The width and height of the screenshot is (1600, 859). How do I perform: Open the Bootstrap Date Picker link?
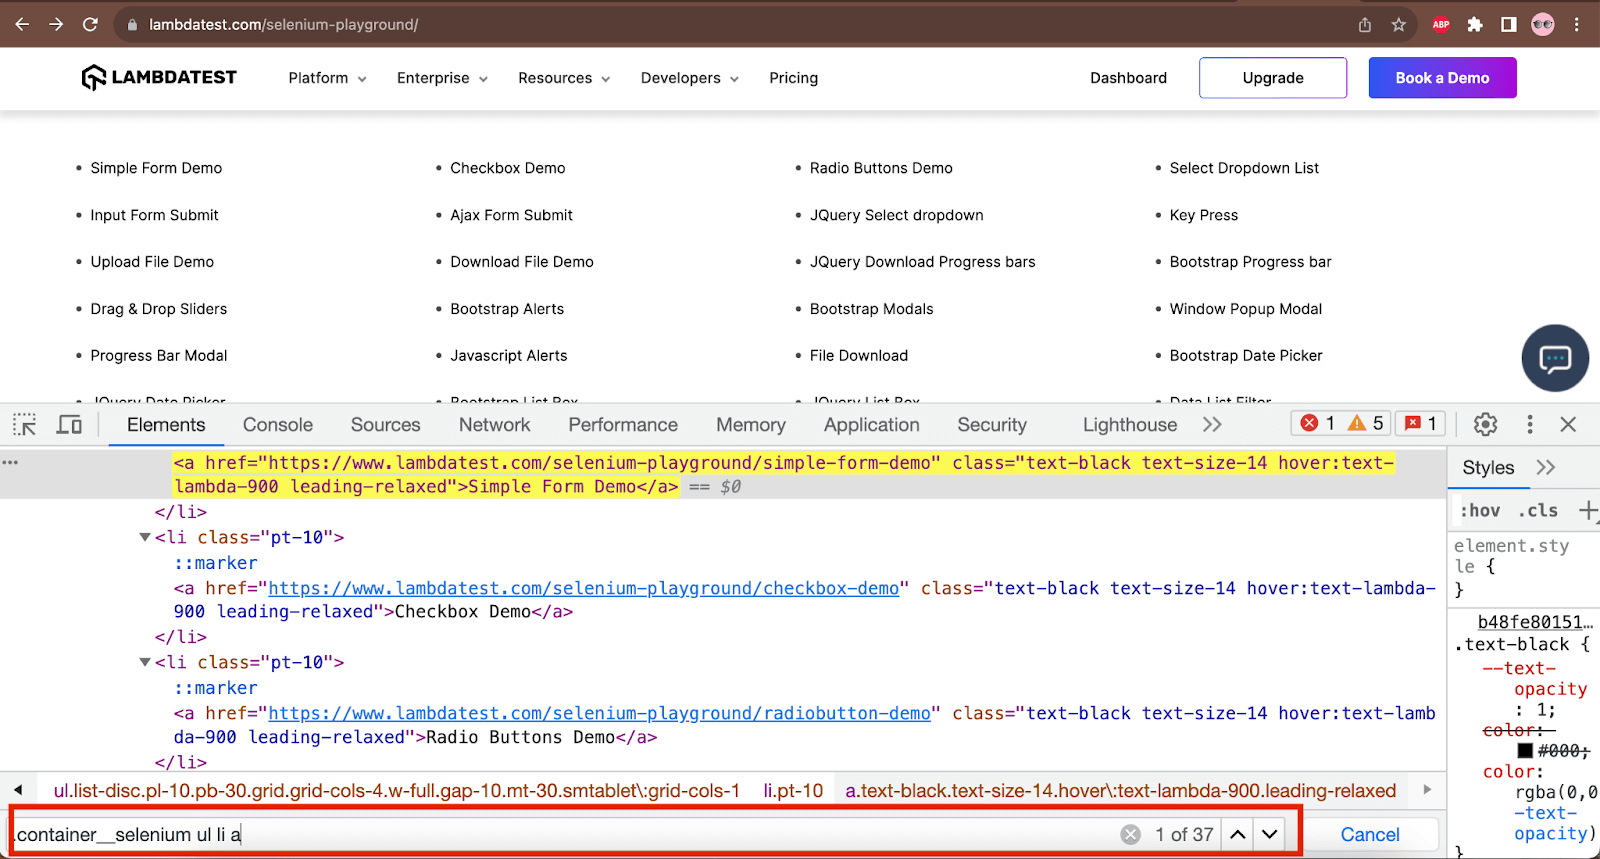[1246, 355]
